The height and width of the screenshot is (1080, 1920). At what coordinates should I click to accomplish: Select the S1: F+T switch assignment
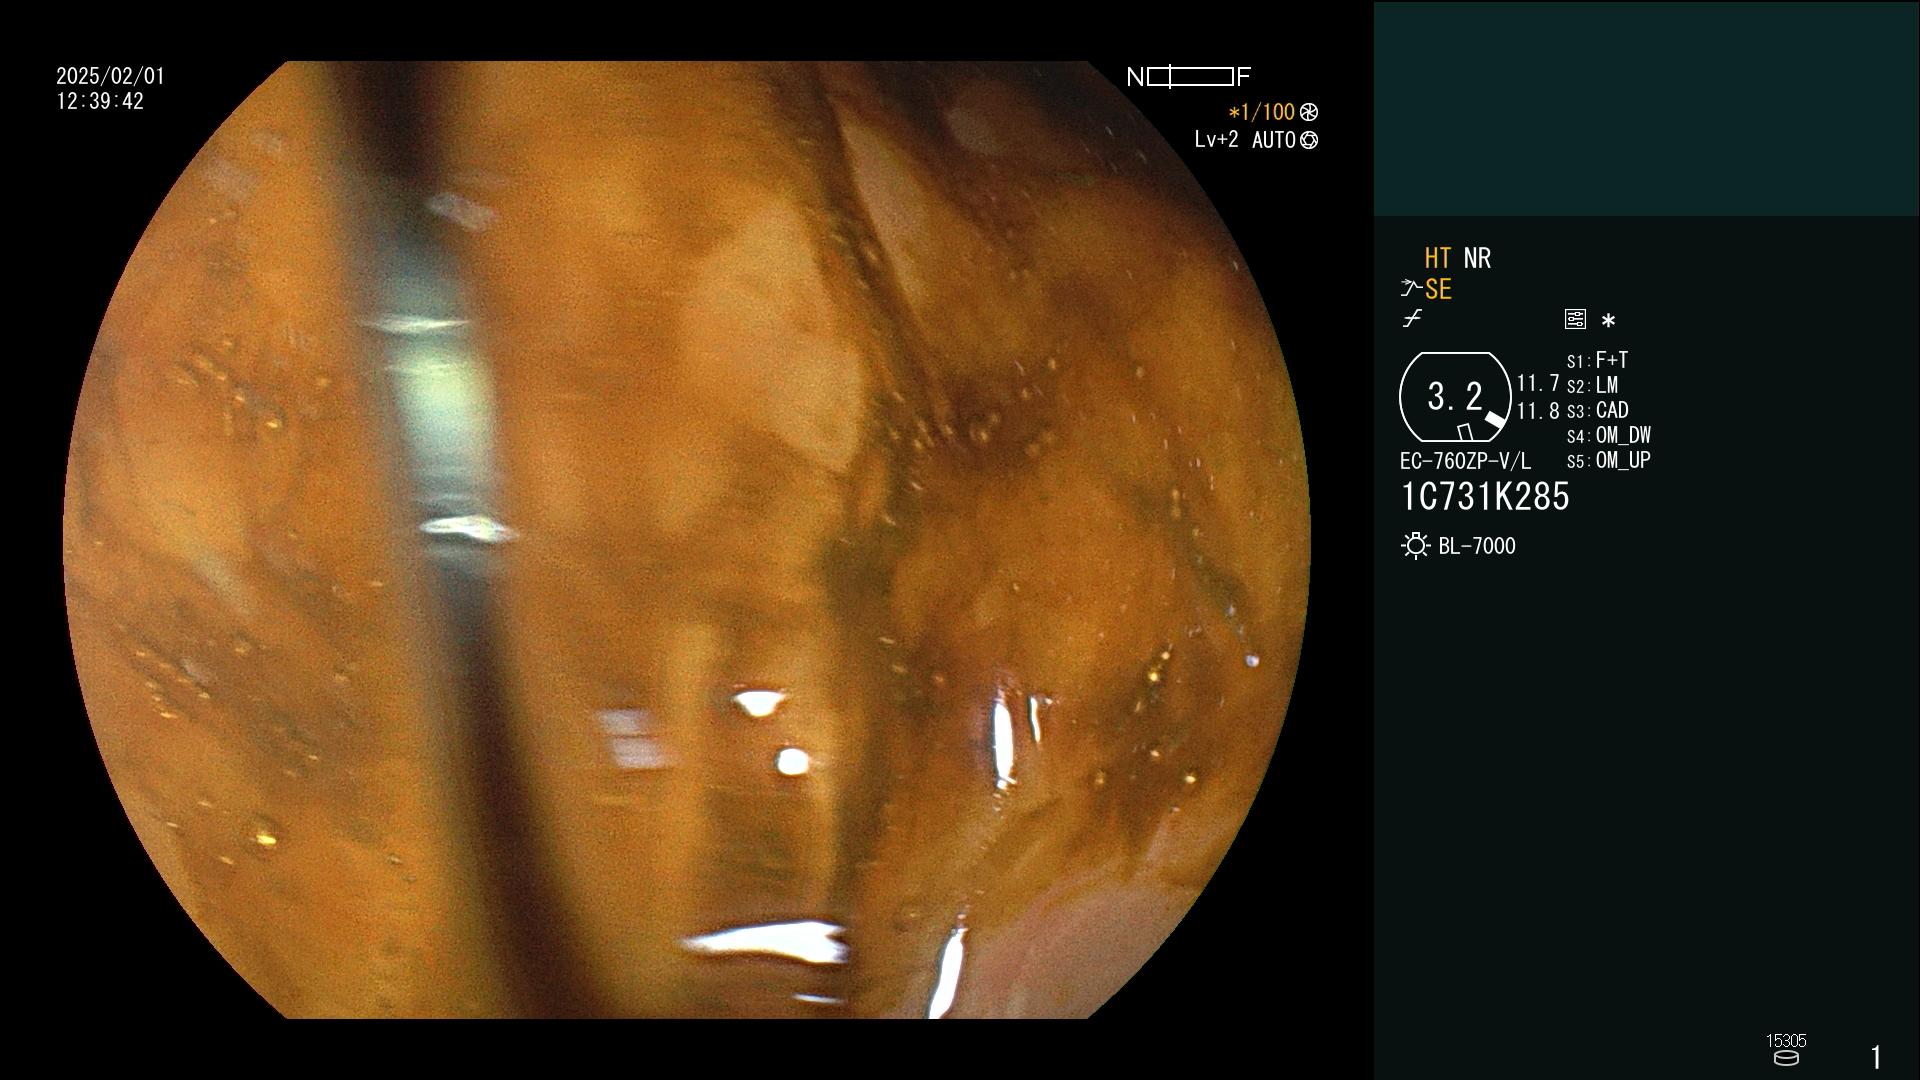tap(1597, 360)
